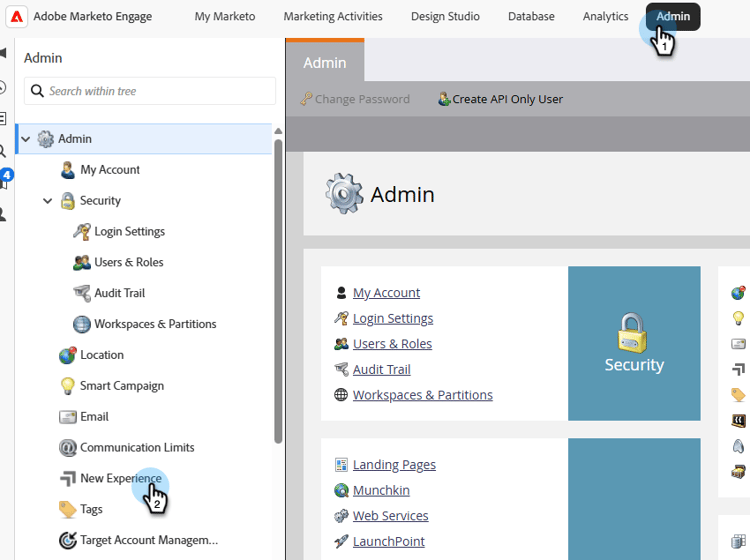Click the magnifier icon in tree search
Image resolution: width=750 pixels, height=560 pixels.
click(x=37, y=91)
